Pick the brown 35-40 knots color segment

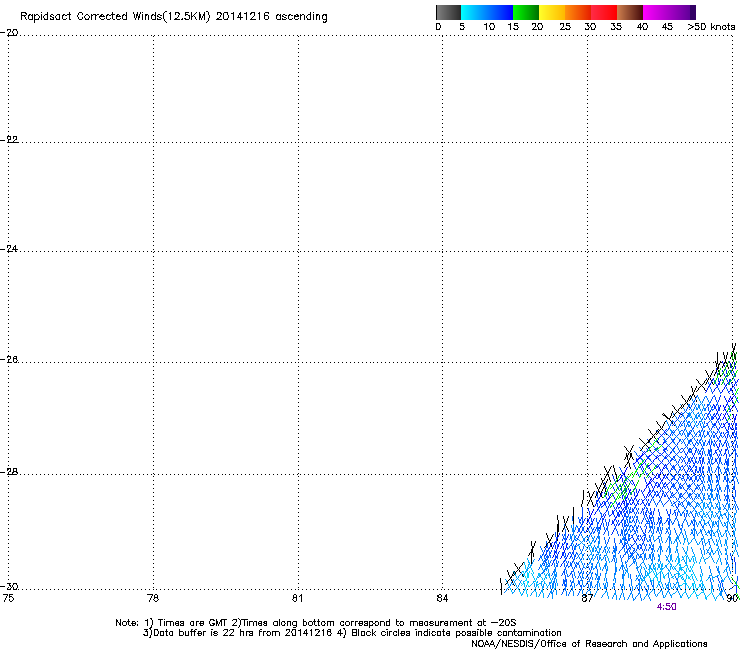point(630,12)
